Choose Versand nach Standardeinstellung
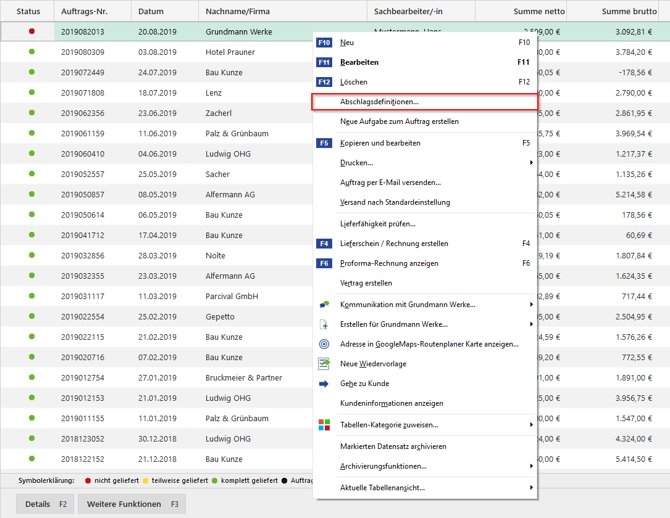This screenshot has height=518, width=670. [x=425, y=202]
